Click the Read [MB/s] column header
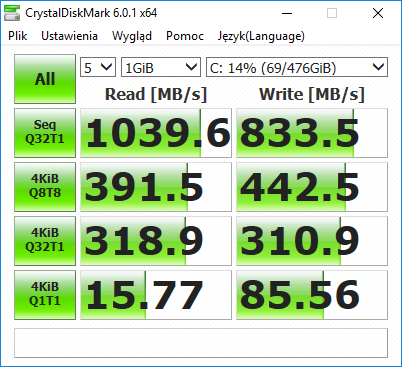This screenshot has height=367, width=402. (156, 94)
